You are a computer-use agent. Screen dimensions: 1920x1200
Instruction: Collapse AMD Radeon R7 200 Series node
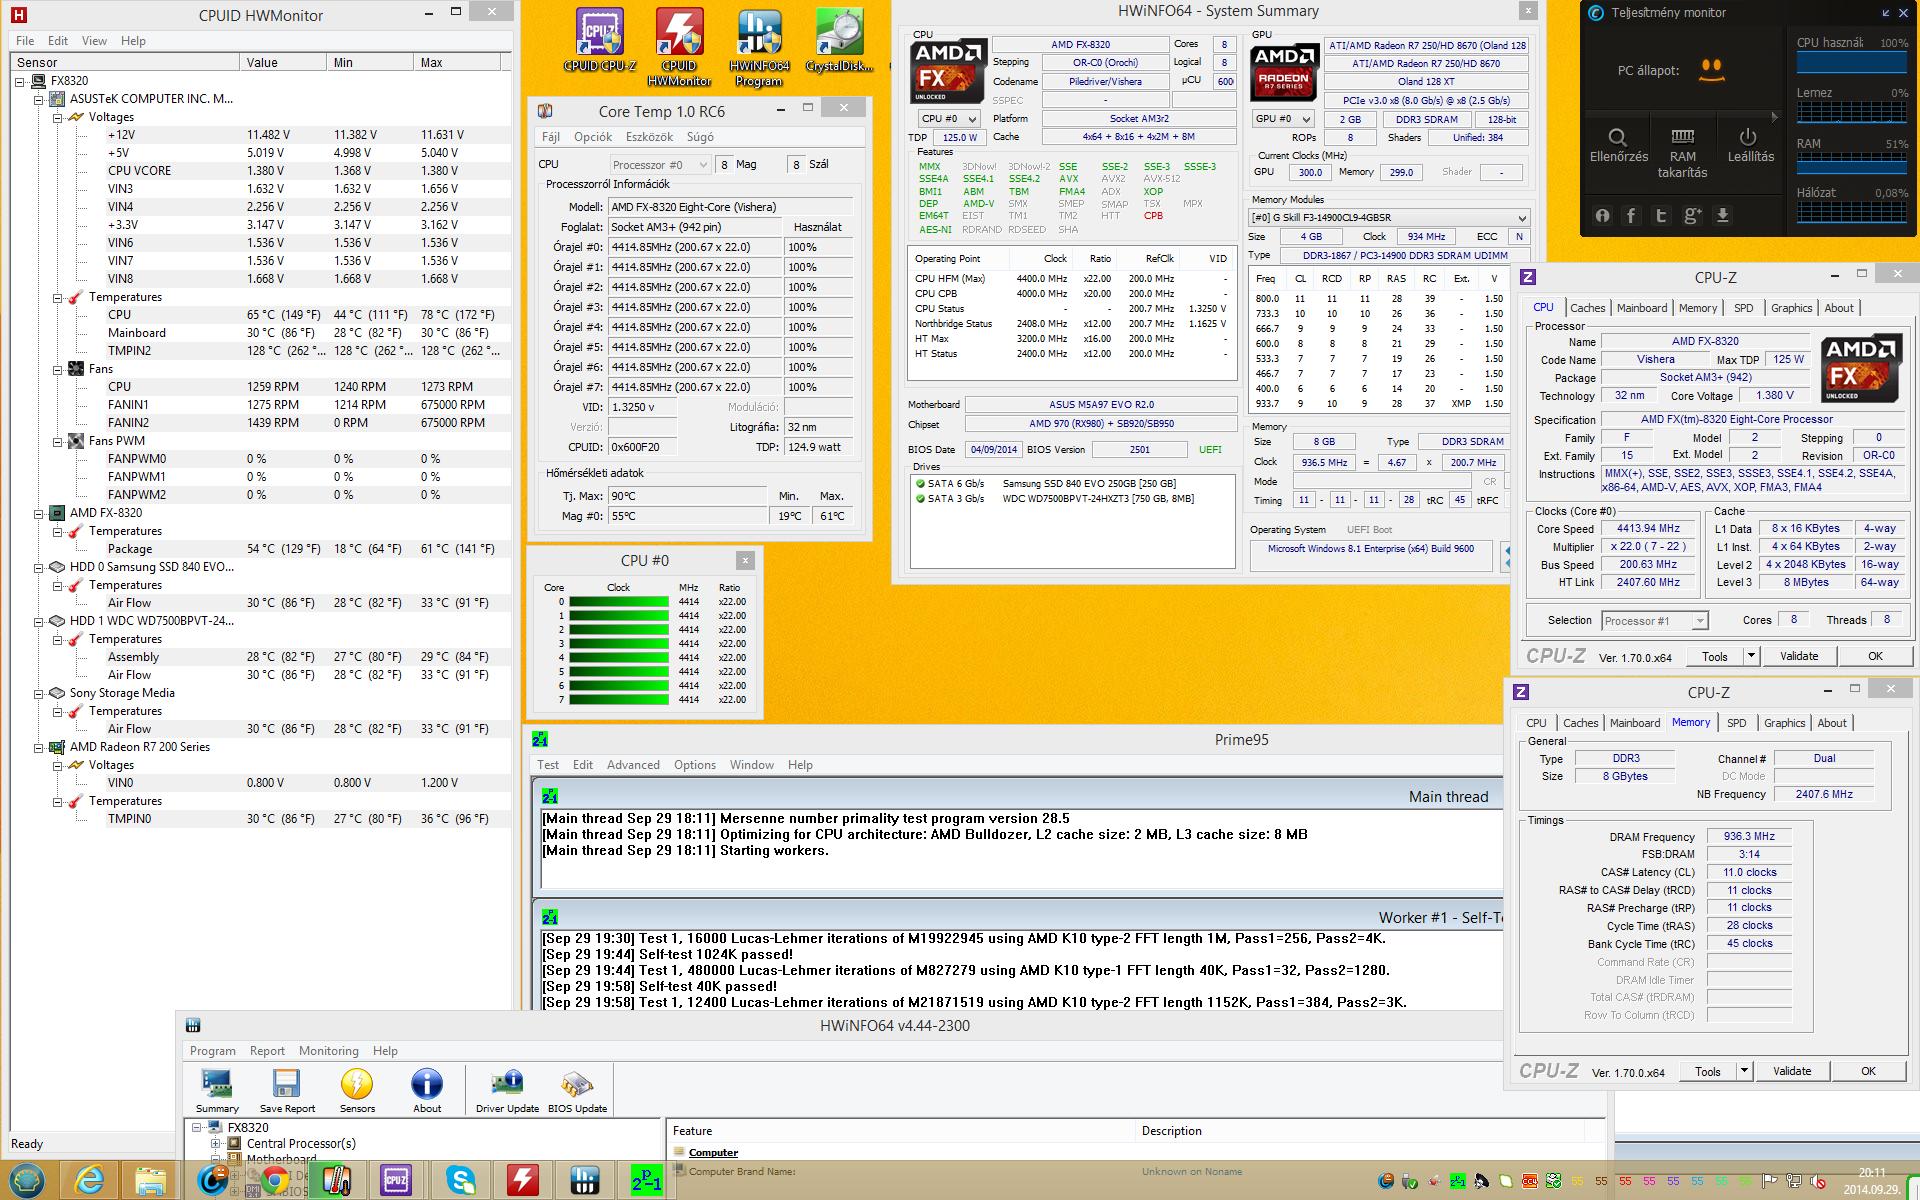pos(39,747)
